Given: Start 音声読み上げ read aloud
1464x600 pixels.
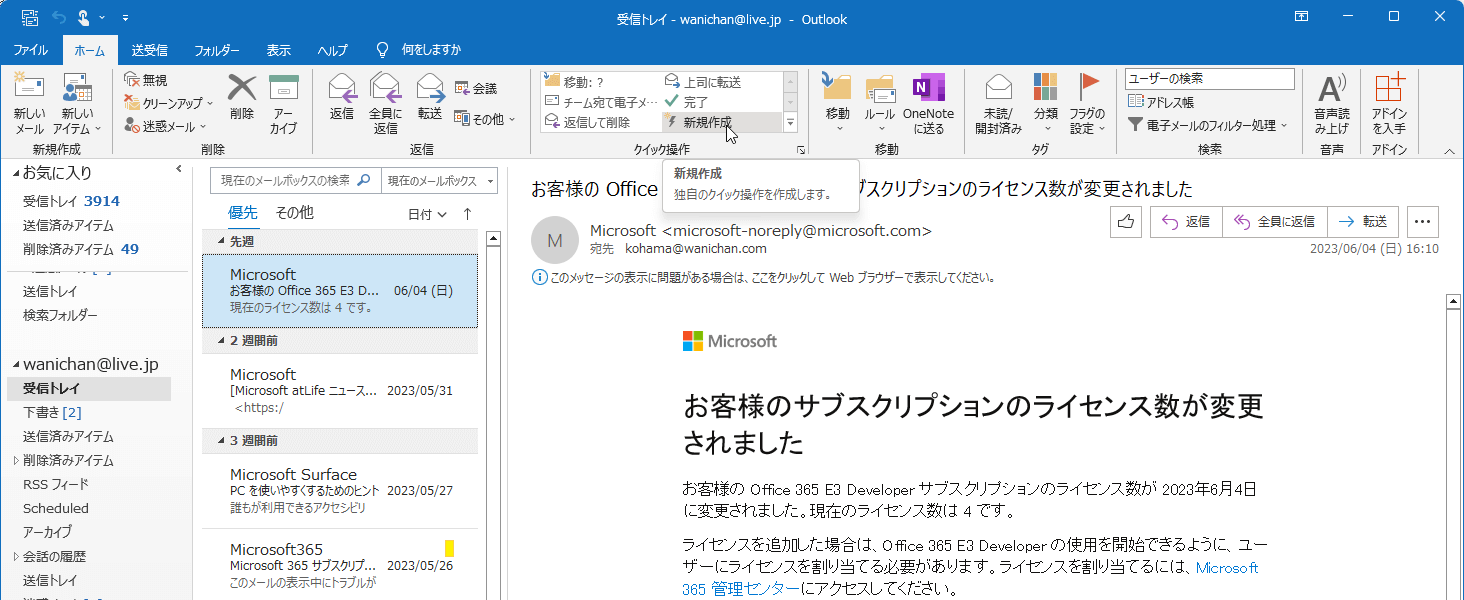Looking at the screenshot, I should click(x=1331, y=104).
